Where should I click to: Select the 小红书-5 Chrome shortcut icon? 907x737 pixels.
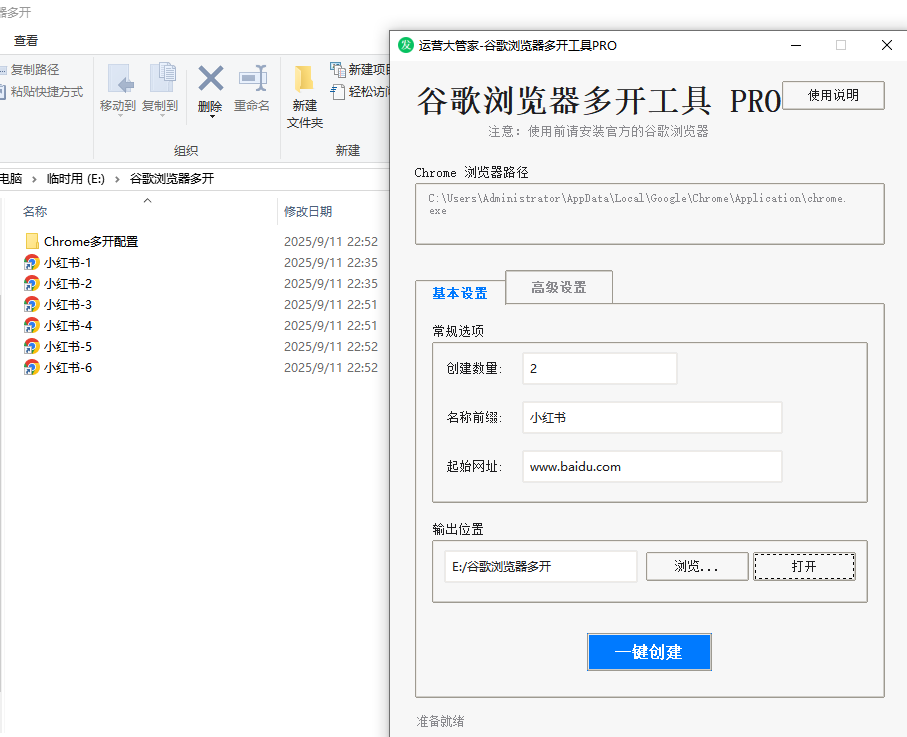pos(31,347)
